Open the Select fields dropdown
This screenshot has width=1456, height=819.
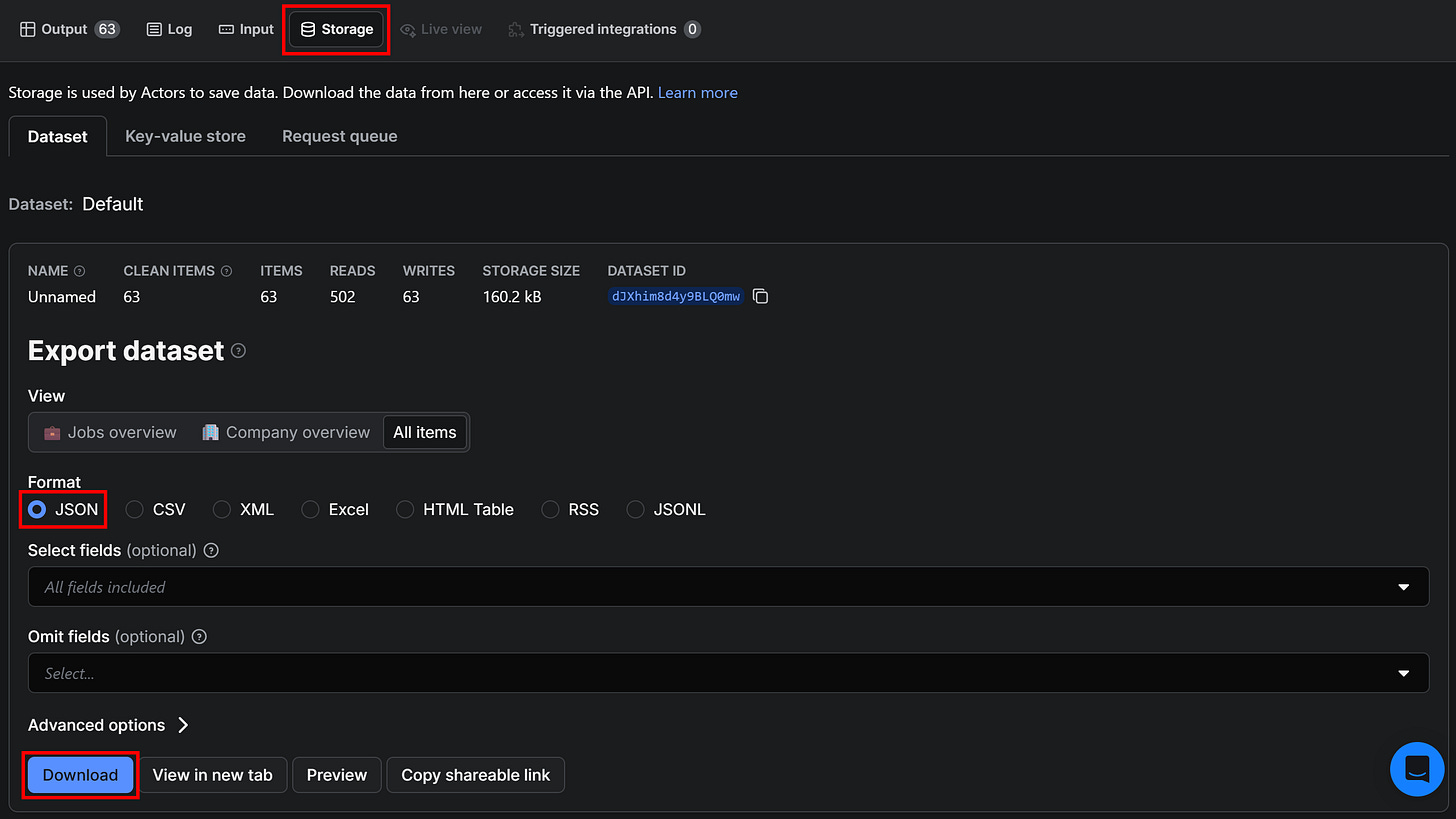point(728,587)
